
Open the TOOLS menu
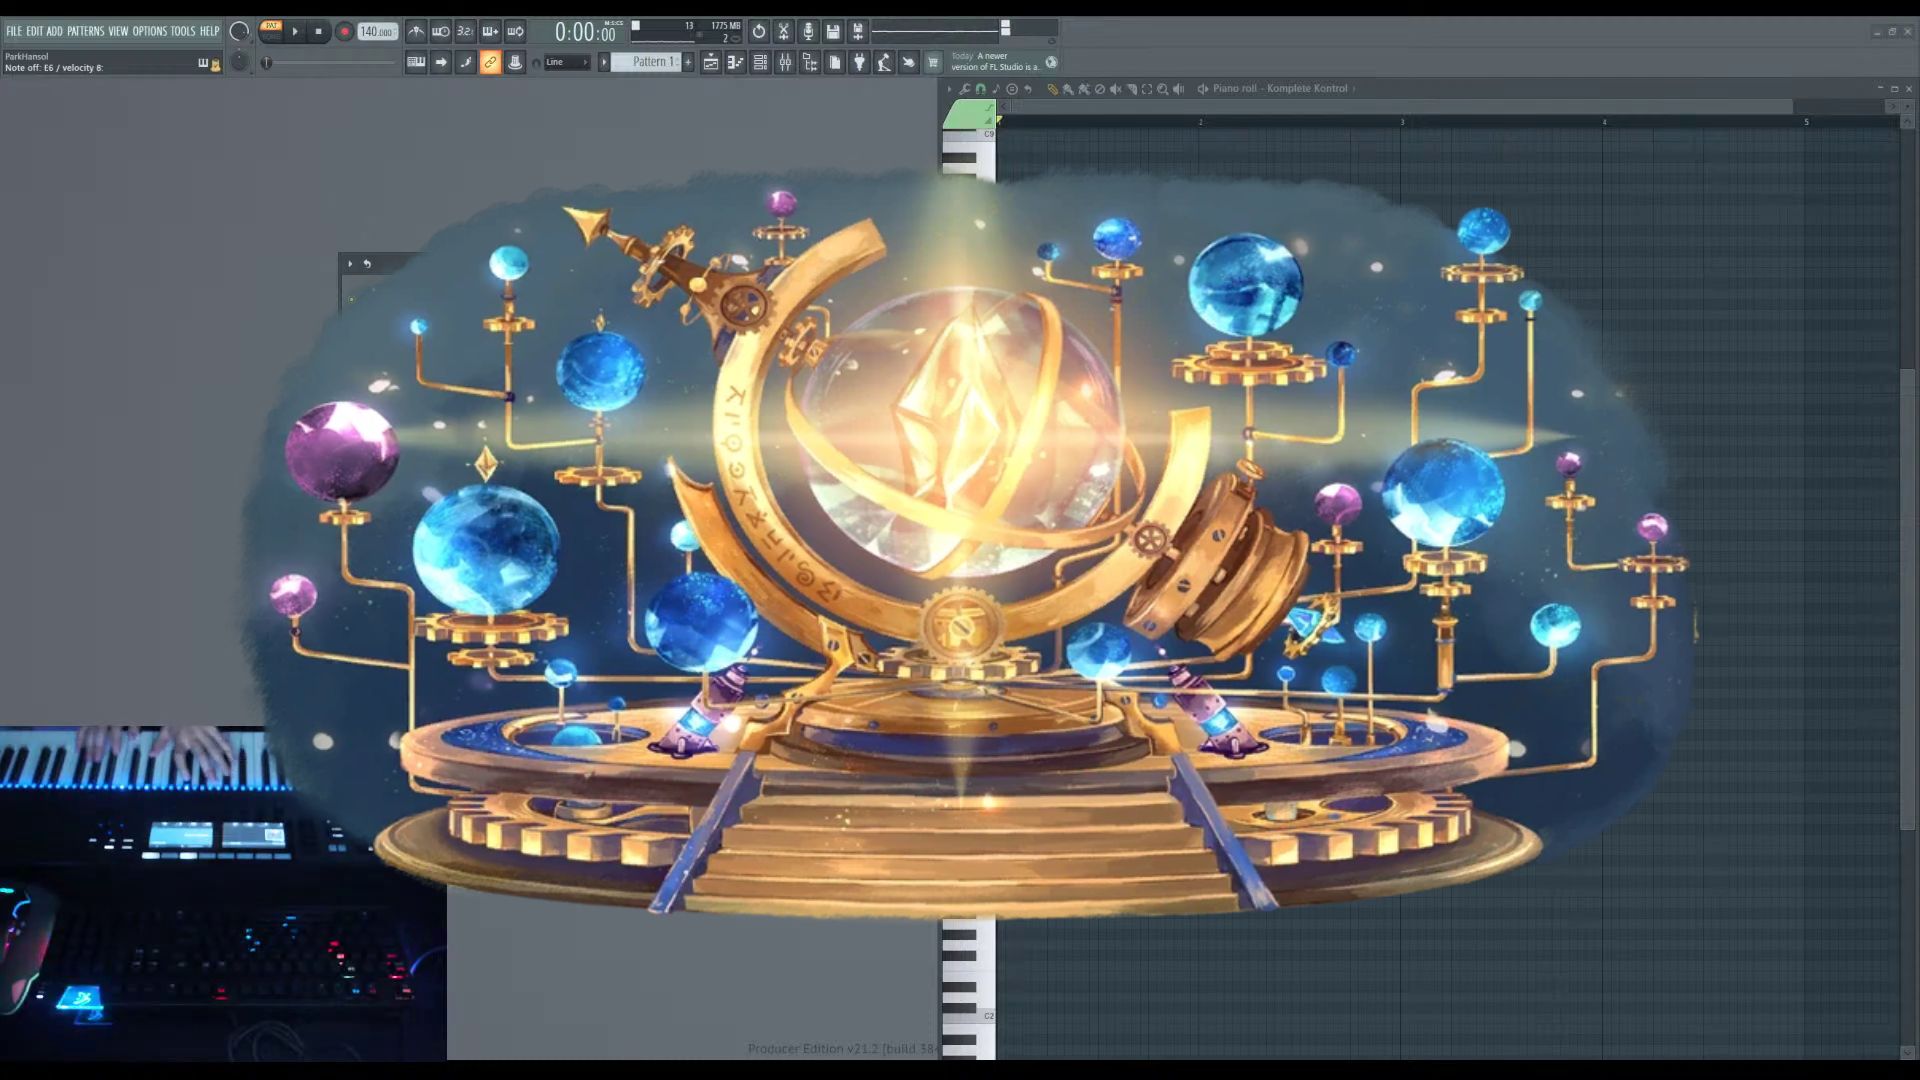click(183, 31)
